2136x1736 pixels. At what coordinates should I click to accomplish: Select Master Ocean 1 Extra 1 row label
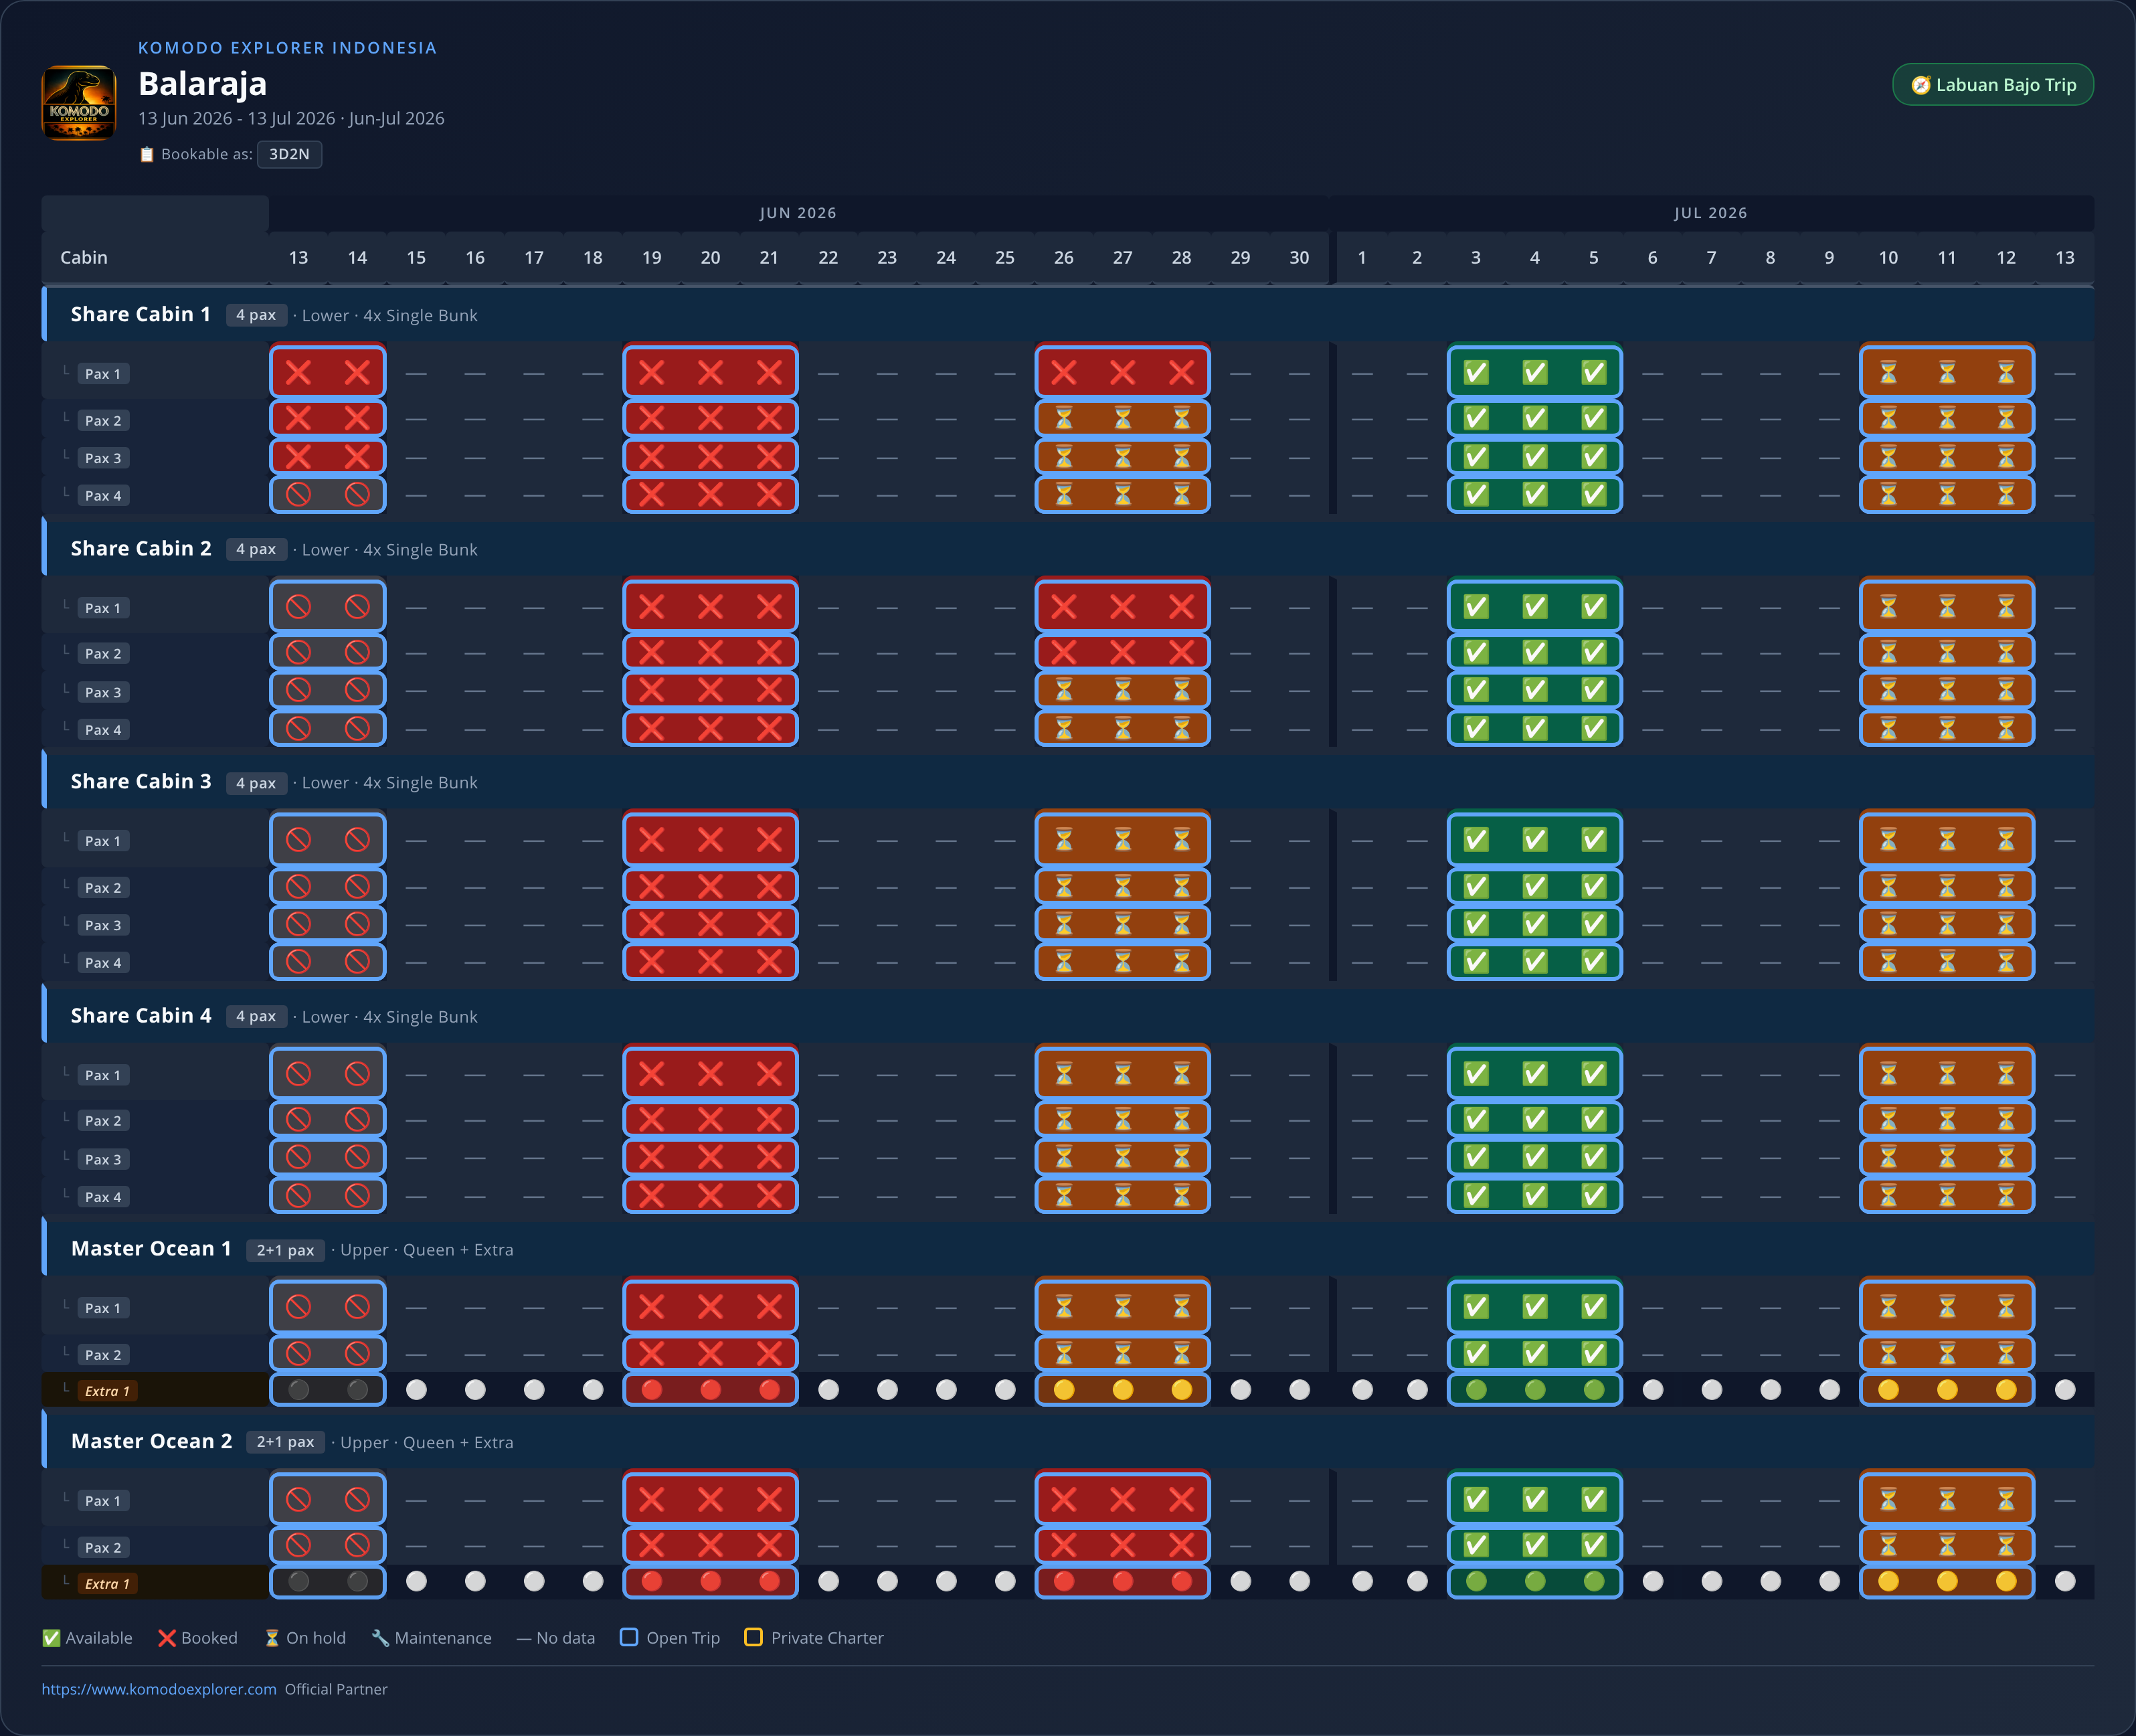click(x=107, y=1391)
